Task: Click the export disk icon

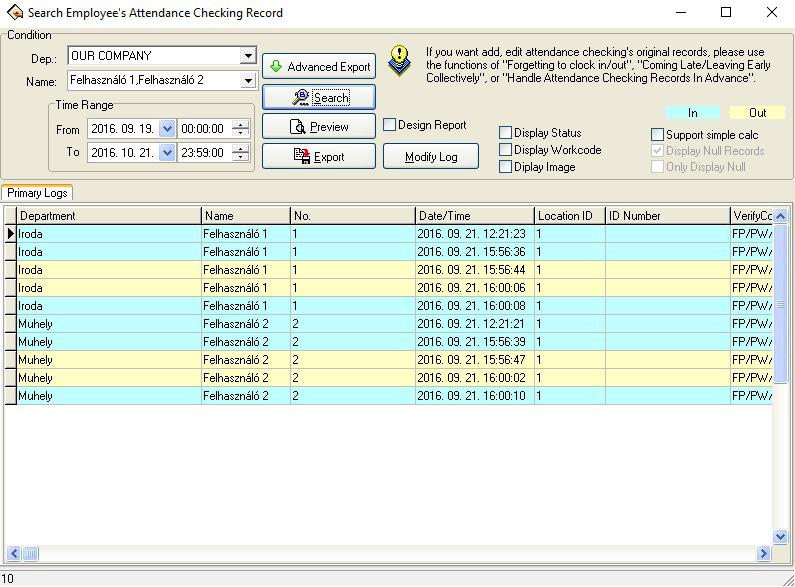Action: click(x=302, y=156)
